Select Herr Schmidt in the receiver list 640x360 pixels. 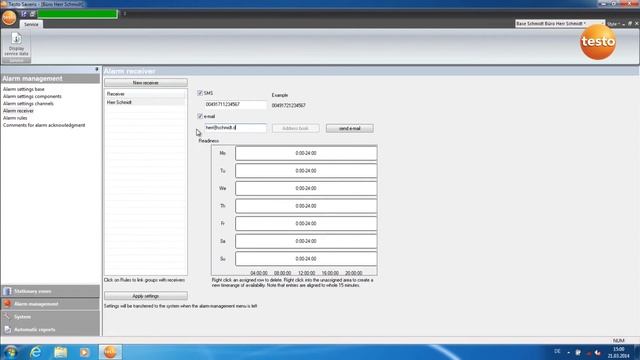coord(145,102)
